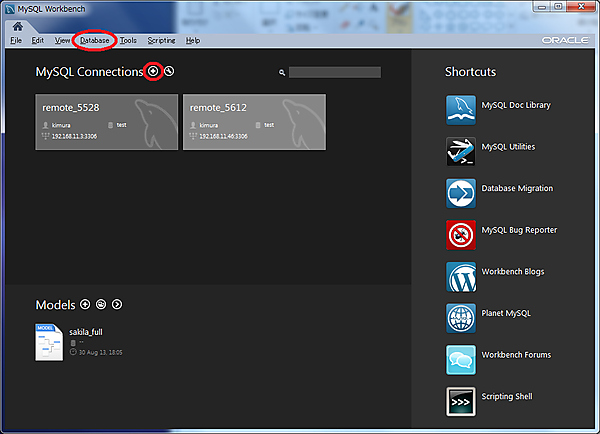Start the Database Migration shortcut

460,192
